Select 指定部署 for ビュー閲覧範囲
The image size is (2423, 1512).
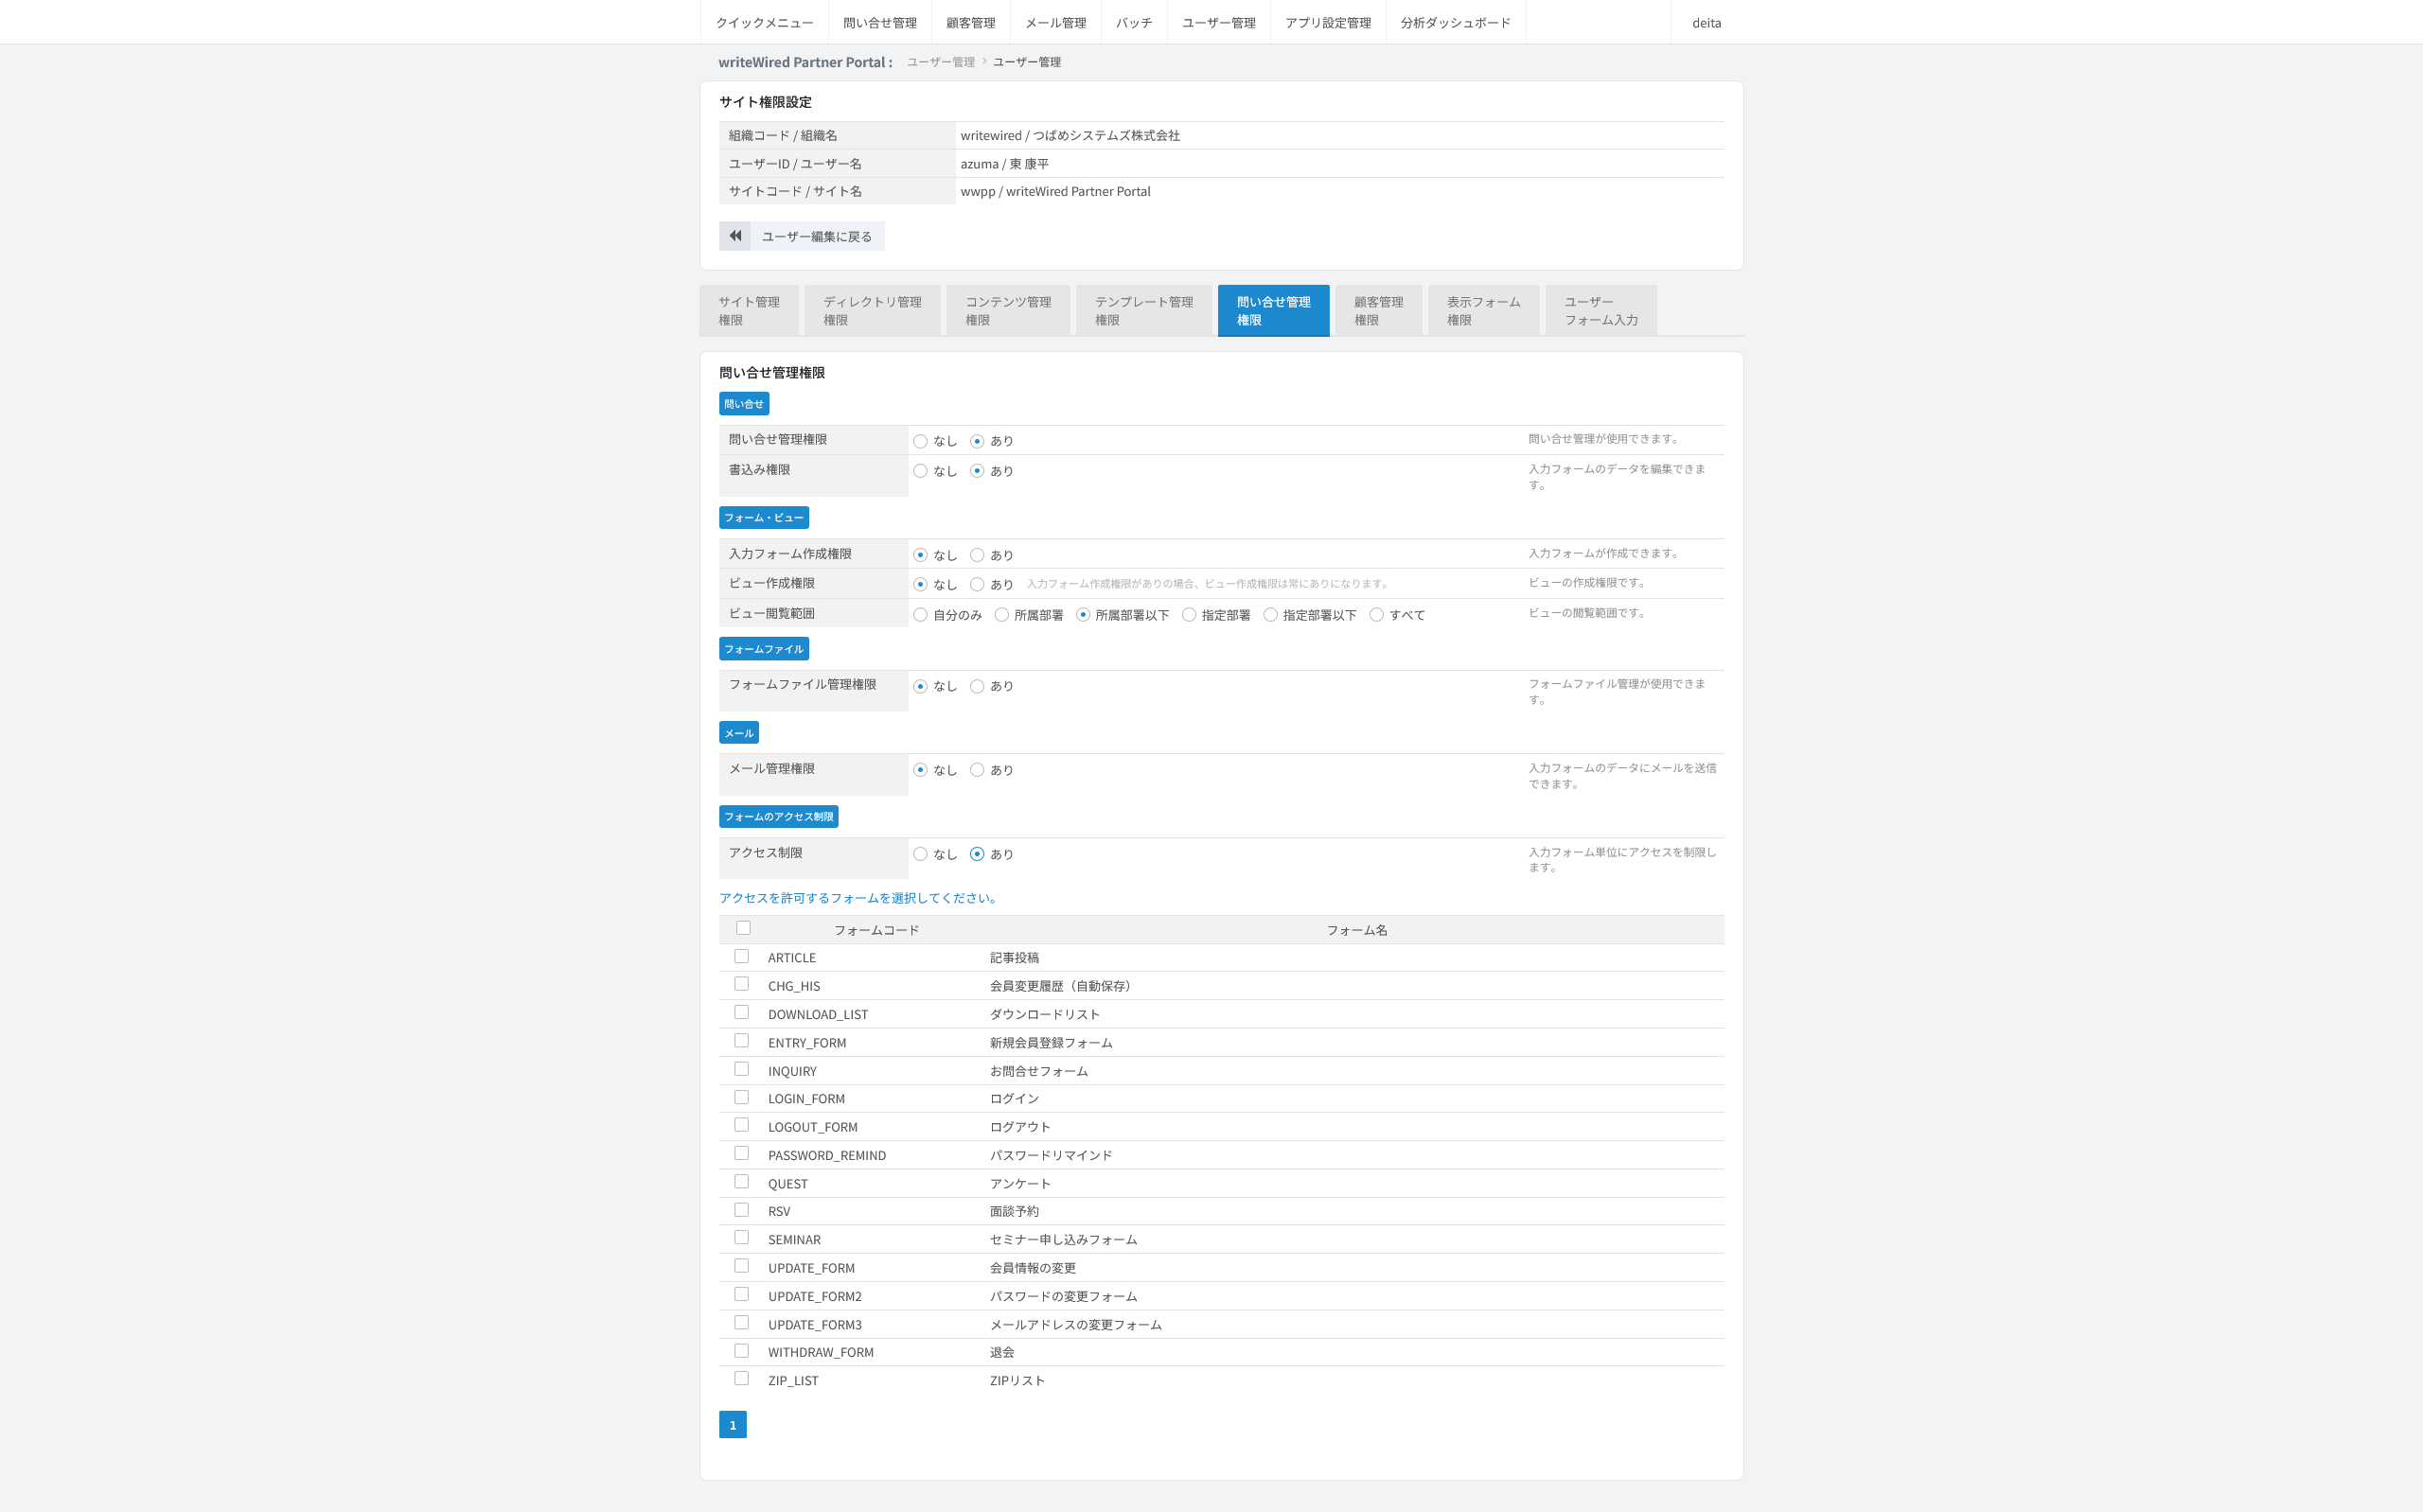1188,615
